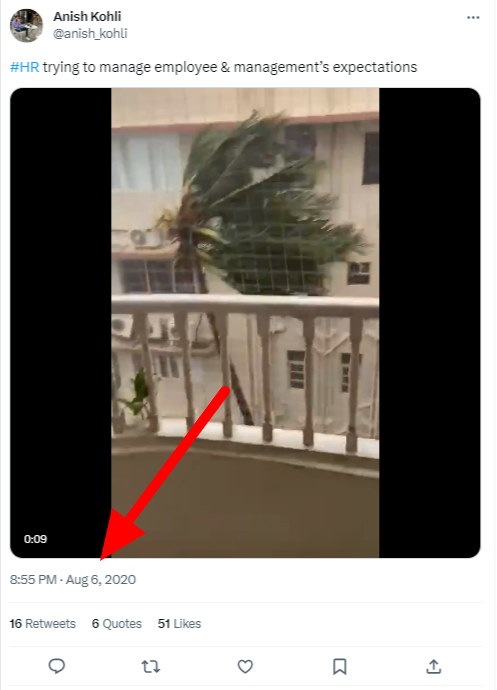This screenshot has width=497, height=690.
Task: Bookmark the tweet with bookmark icon
Action: [x=339, y=666]
